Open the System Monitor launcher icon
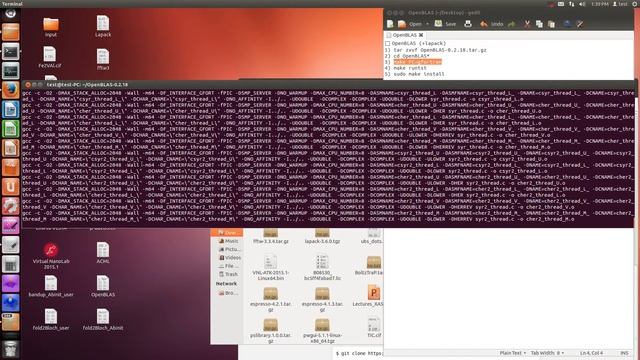 [11, 71]
